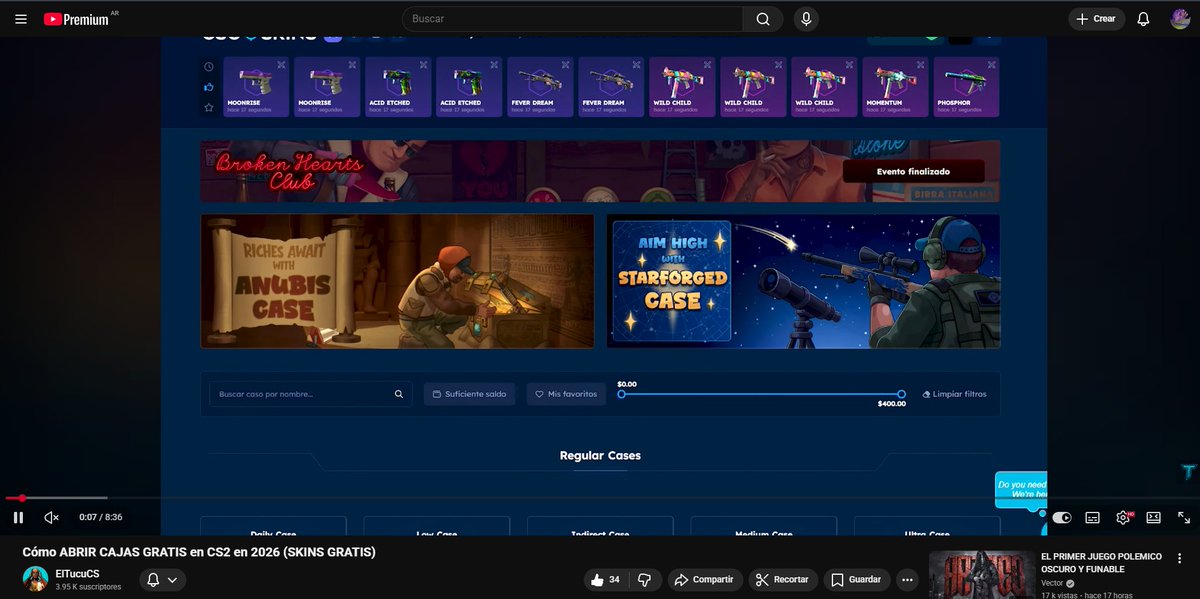The height and width of the screenshot is (599, 1200).
Task: Click the video title text
Action: 199,552
